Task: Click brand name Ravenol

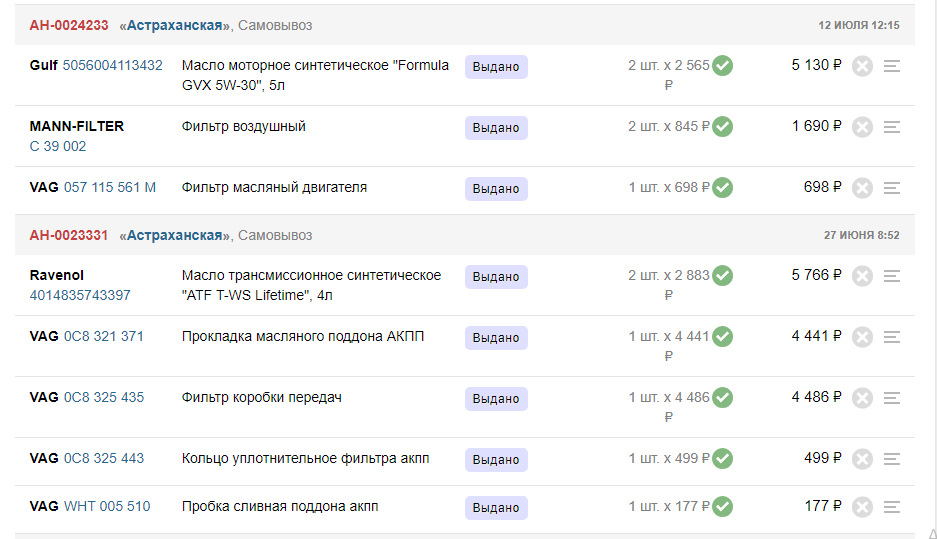Action: [57, 275]
